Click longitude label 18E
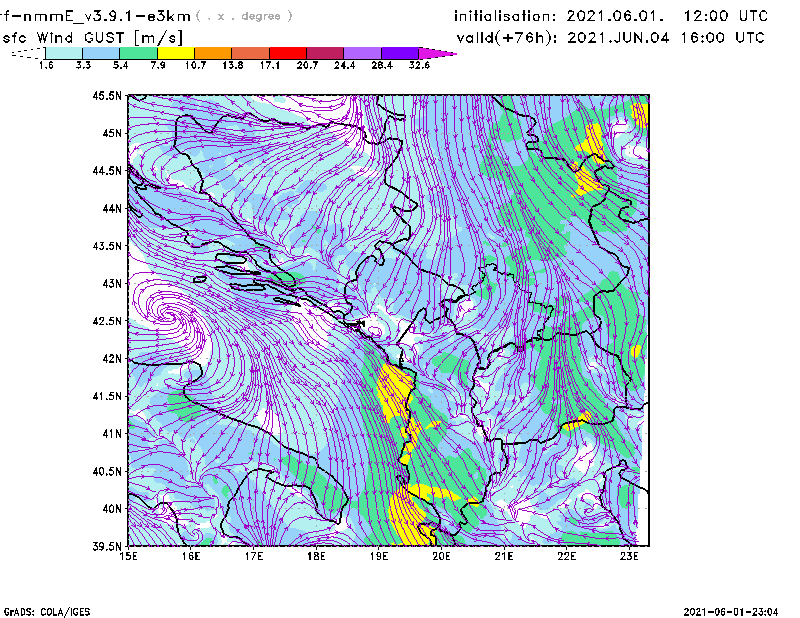This screenshot has height=618, width=800. click(x=316, y=556)
